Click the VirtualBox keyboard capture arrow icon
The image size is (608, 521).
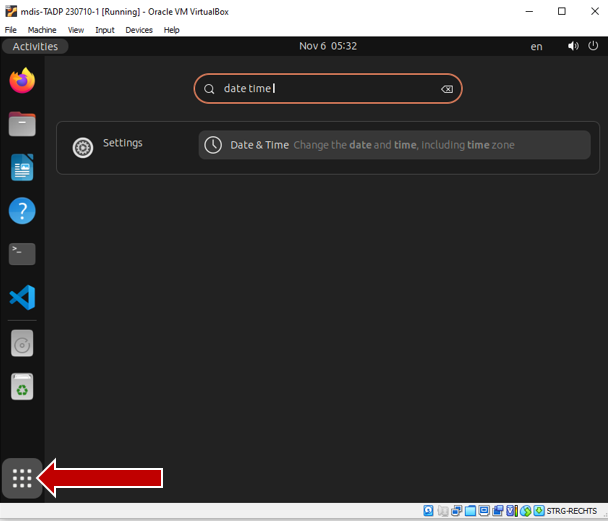539,511
